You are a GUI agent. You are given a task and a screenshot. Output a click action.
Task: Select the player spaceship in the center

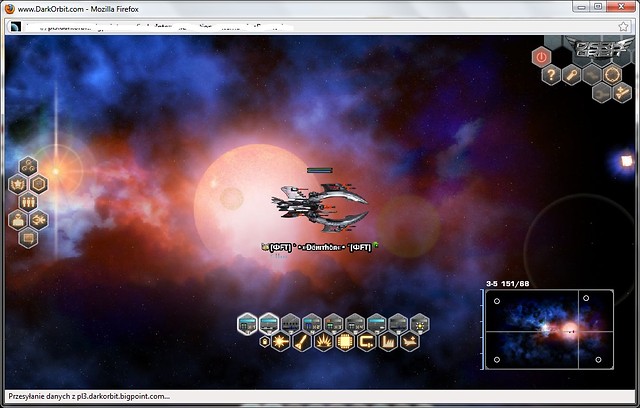pos(320,208)
